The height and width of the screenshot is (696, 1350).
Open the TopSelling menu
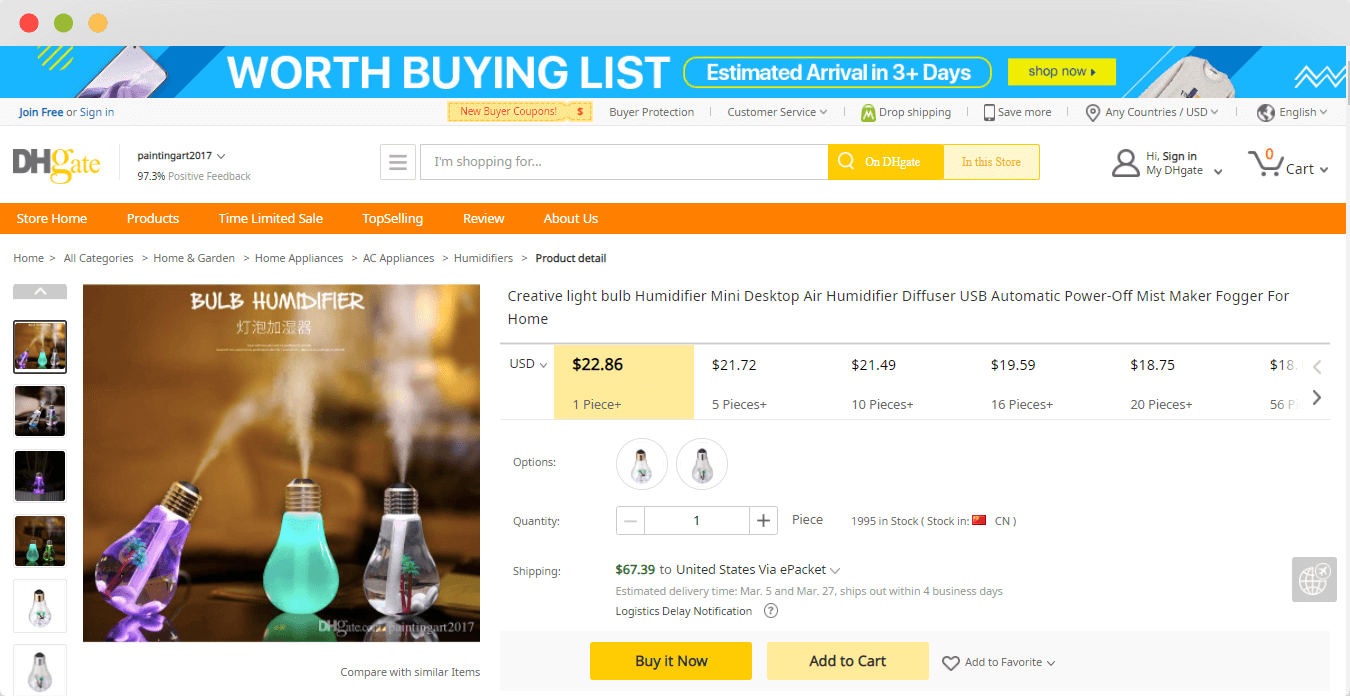(x=392, y=218)
